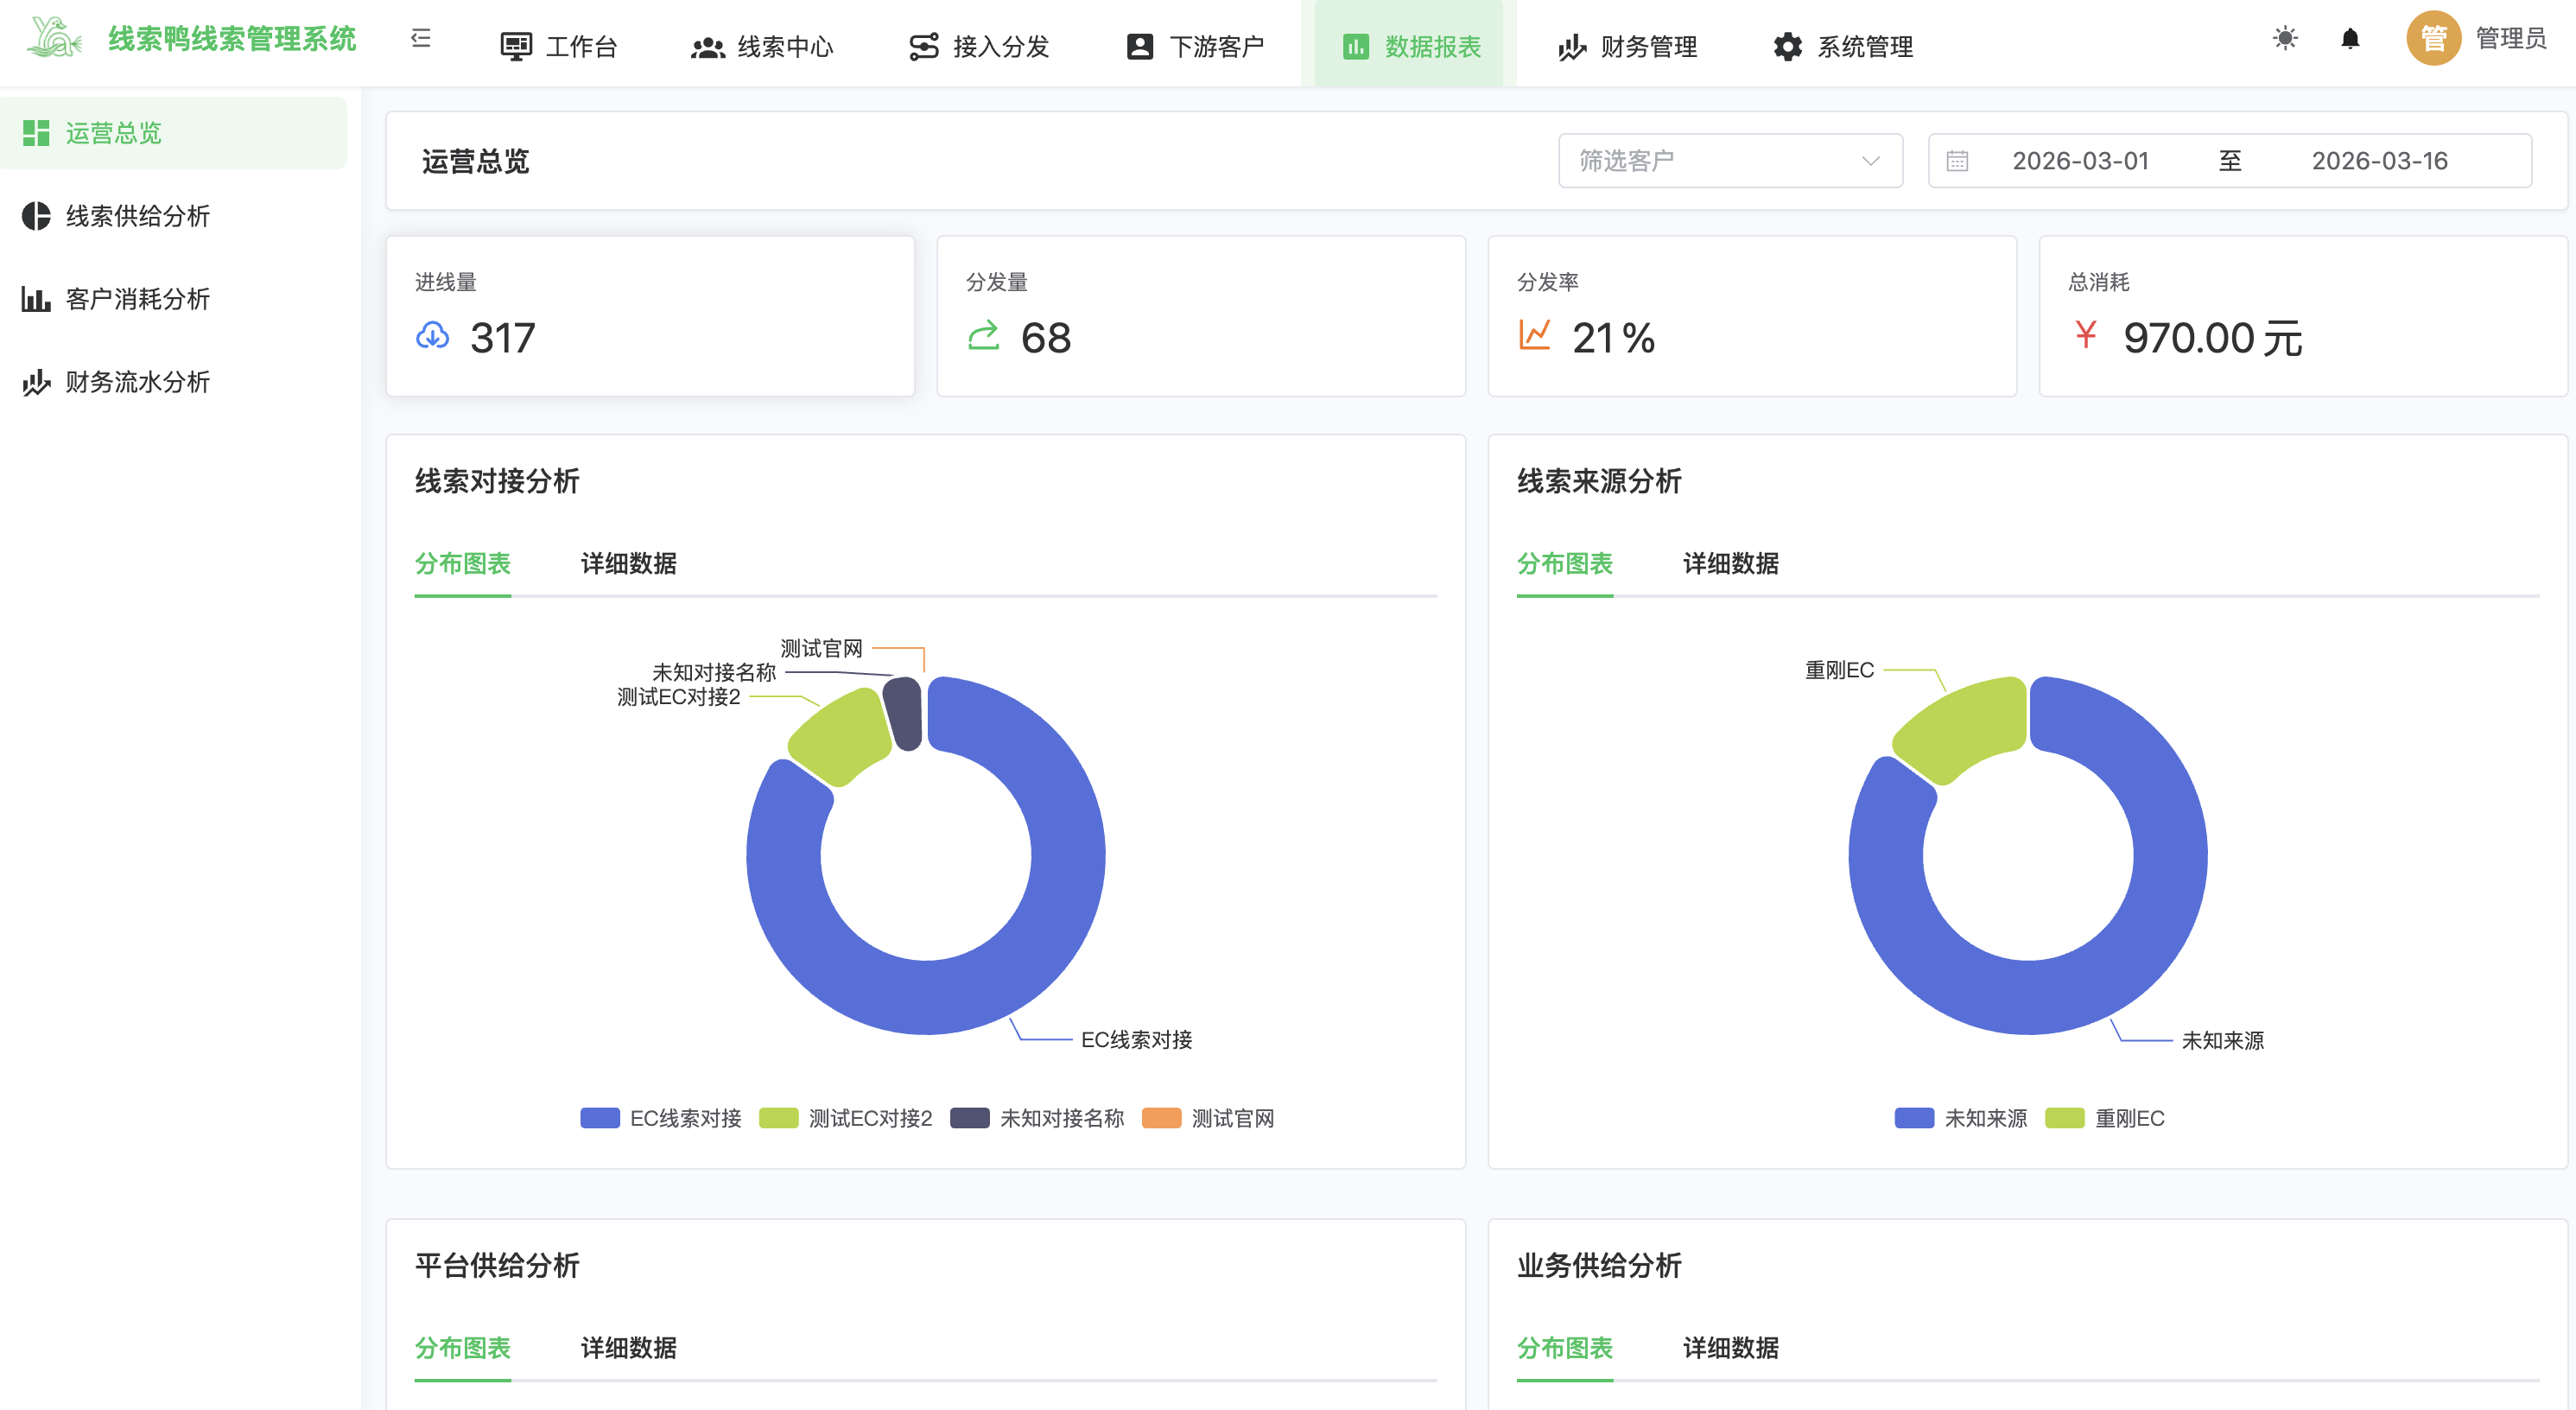Click the 进线量 statistic card
The height and width of the screenshot is (1410, 2576).
[x=650, y=316]
